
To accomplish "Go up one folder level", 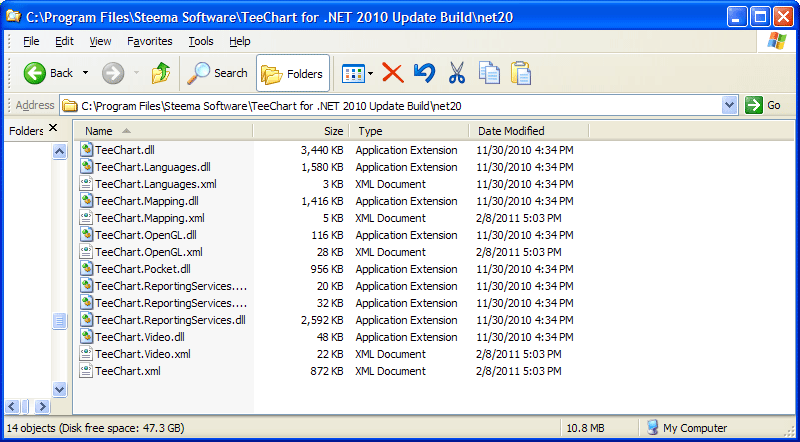I will 161,73.
